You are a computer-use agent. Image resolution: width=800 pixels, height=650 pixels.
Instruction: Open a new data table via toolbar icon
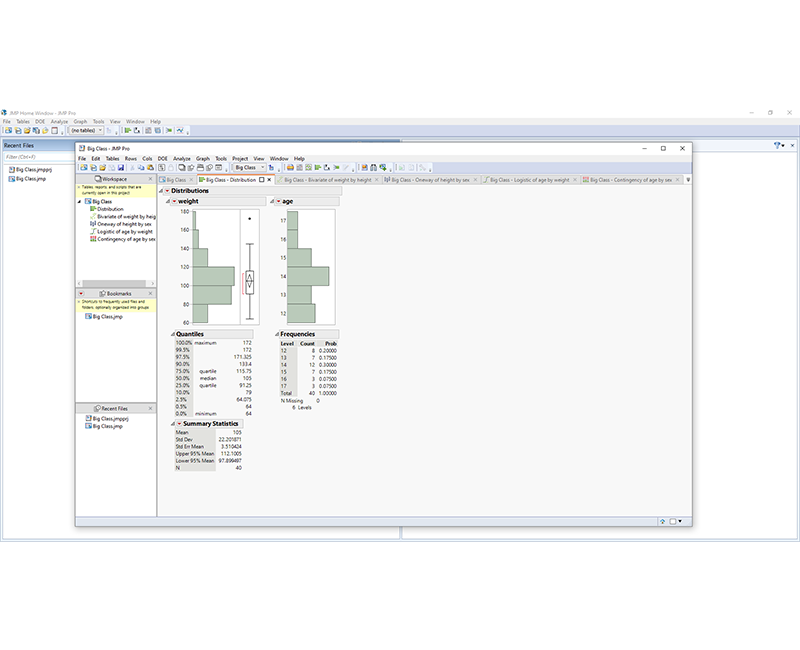pyautogui.click(x=84, y=166)
